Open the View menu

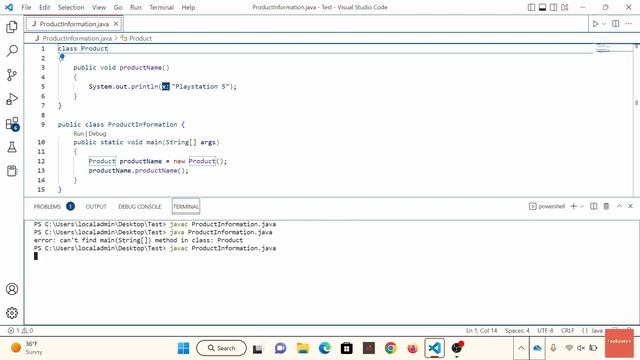99,7
